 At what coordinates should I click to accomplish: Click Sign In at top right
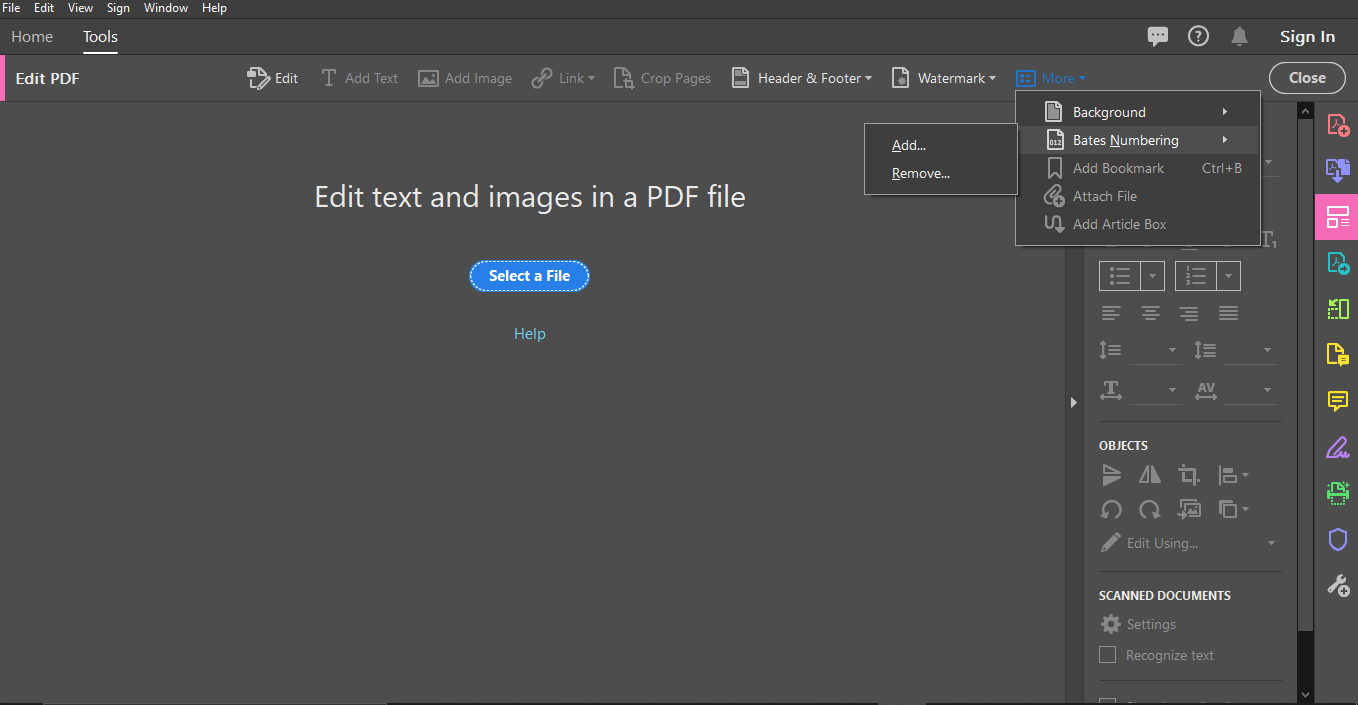(1307, 37)
